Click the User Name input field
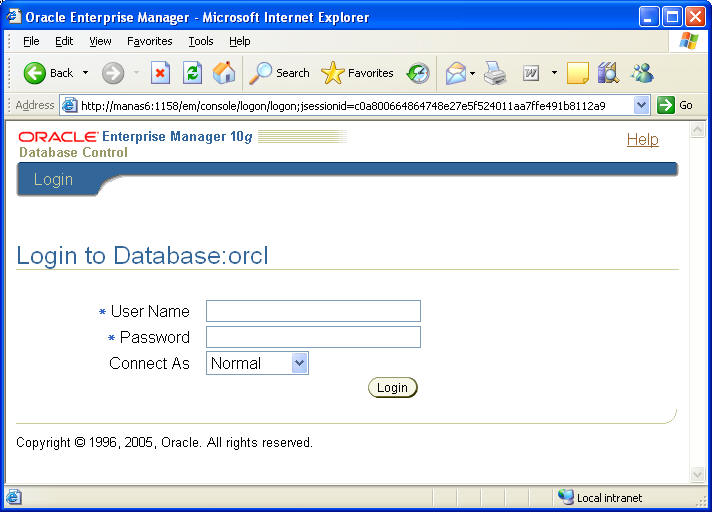712x512 pixels. click(x=313, y=311)
